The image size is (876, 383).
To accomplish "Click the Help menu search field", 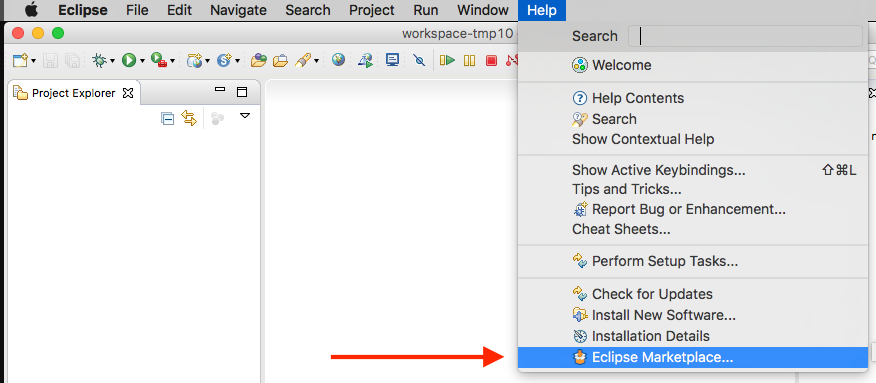I will [745, 36].
